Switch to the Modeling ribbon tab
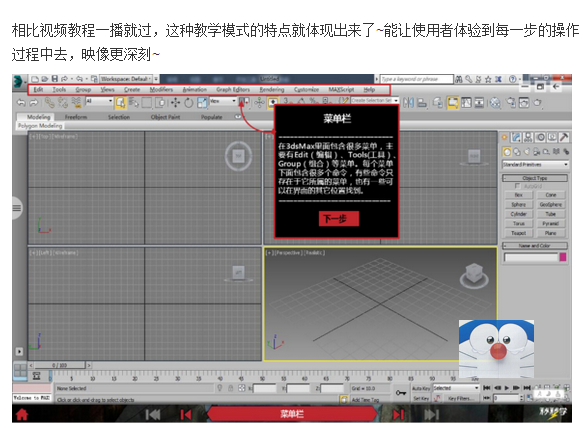The image size is (584, 428). tap(38, 117)
